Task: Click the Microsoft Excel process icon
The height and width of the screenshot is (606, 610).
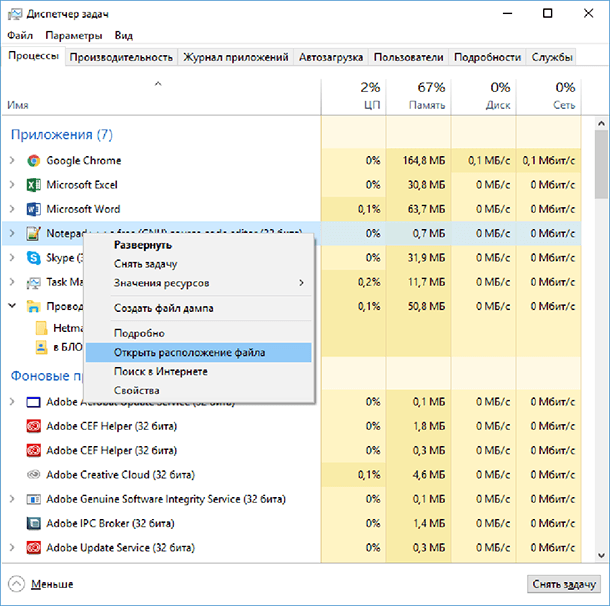Action: click(33, 185)
